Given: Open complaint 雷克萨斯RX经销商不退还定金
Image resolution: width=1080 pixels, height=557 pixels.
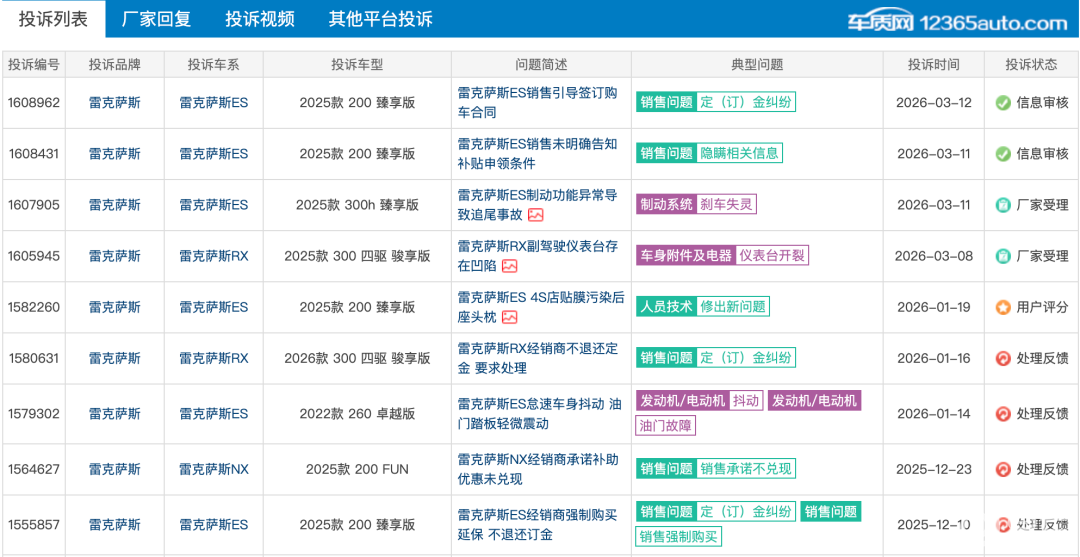Looking at the screenshot, I should (x=537, y=358).
